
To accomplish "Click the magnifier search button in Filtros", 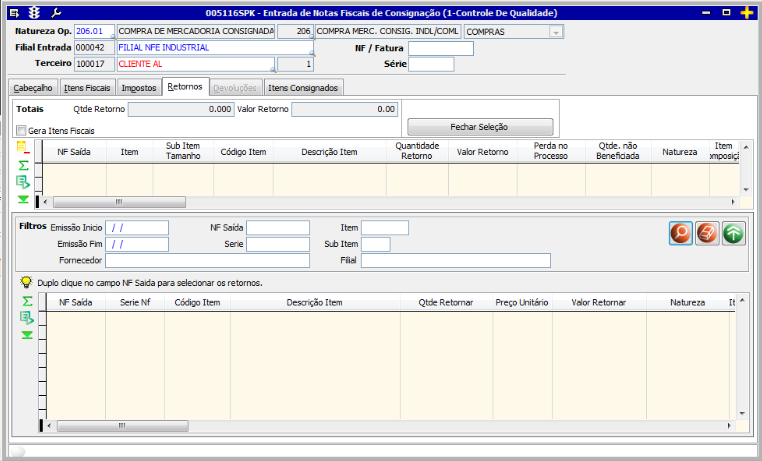I will pyautogui.click(x=681, y=232).
